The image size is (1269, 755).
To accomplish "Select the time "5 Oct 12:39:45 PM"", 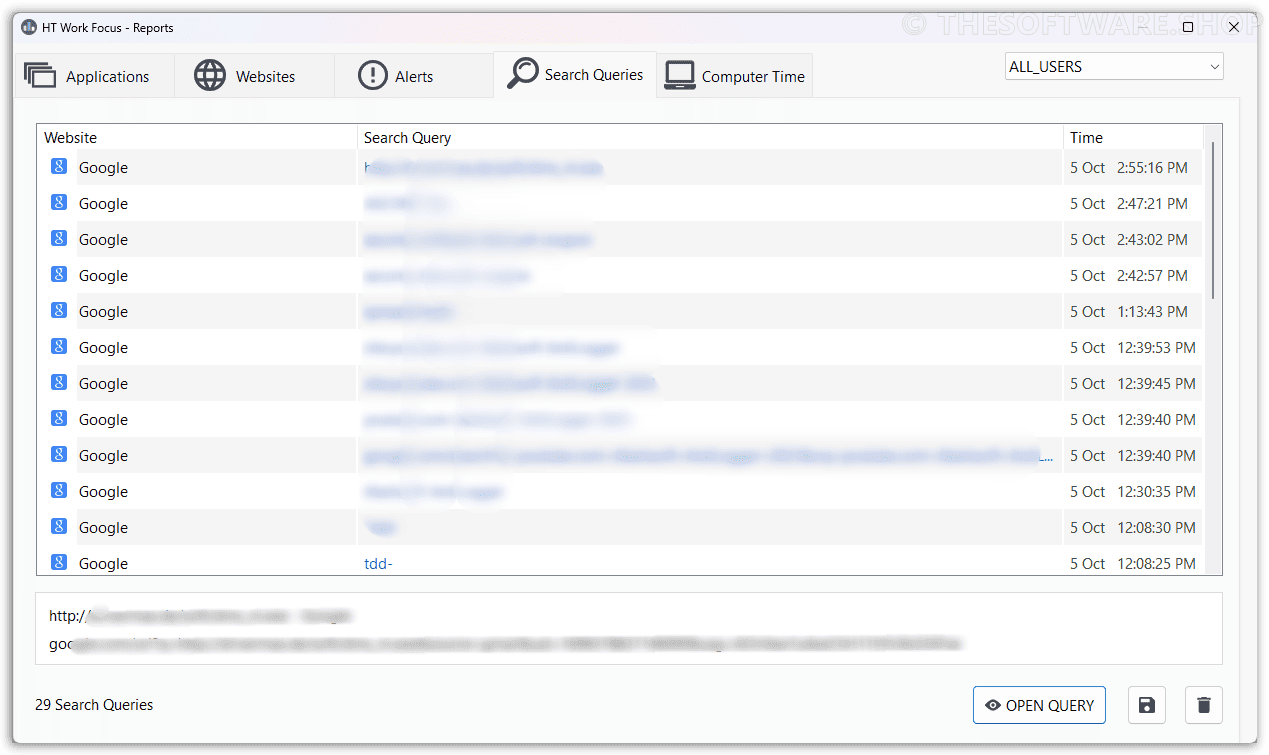I will point(1133,384).
